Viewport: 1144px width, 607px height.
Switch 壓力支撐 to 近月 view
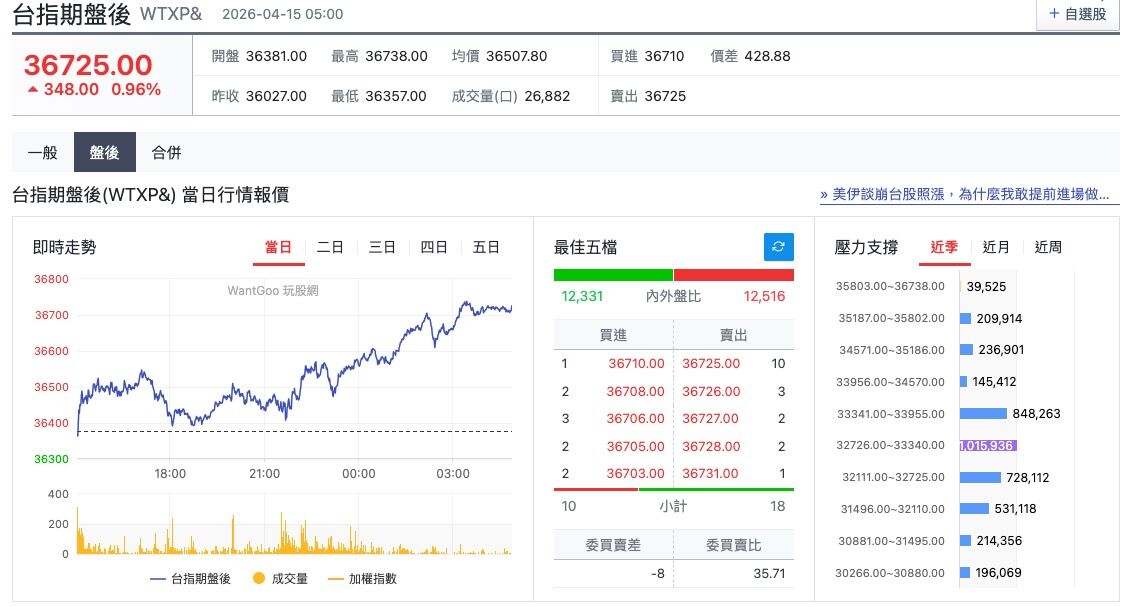(996, 246)
